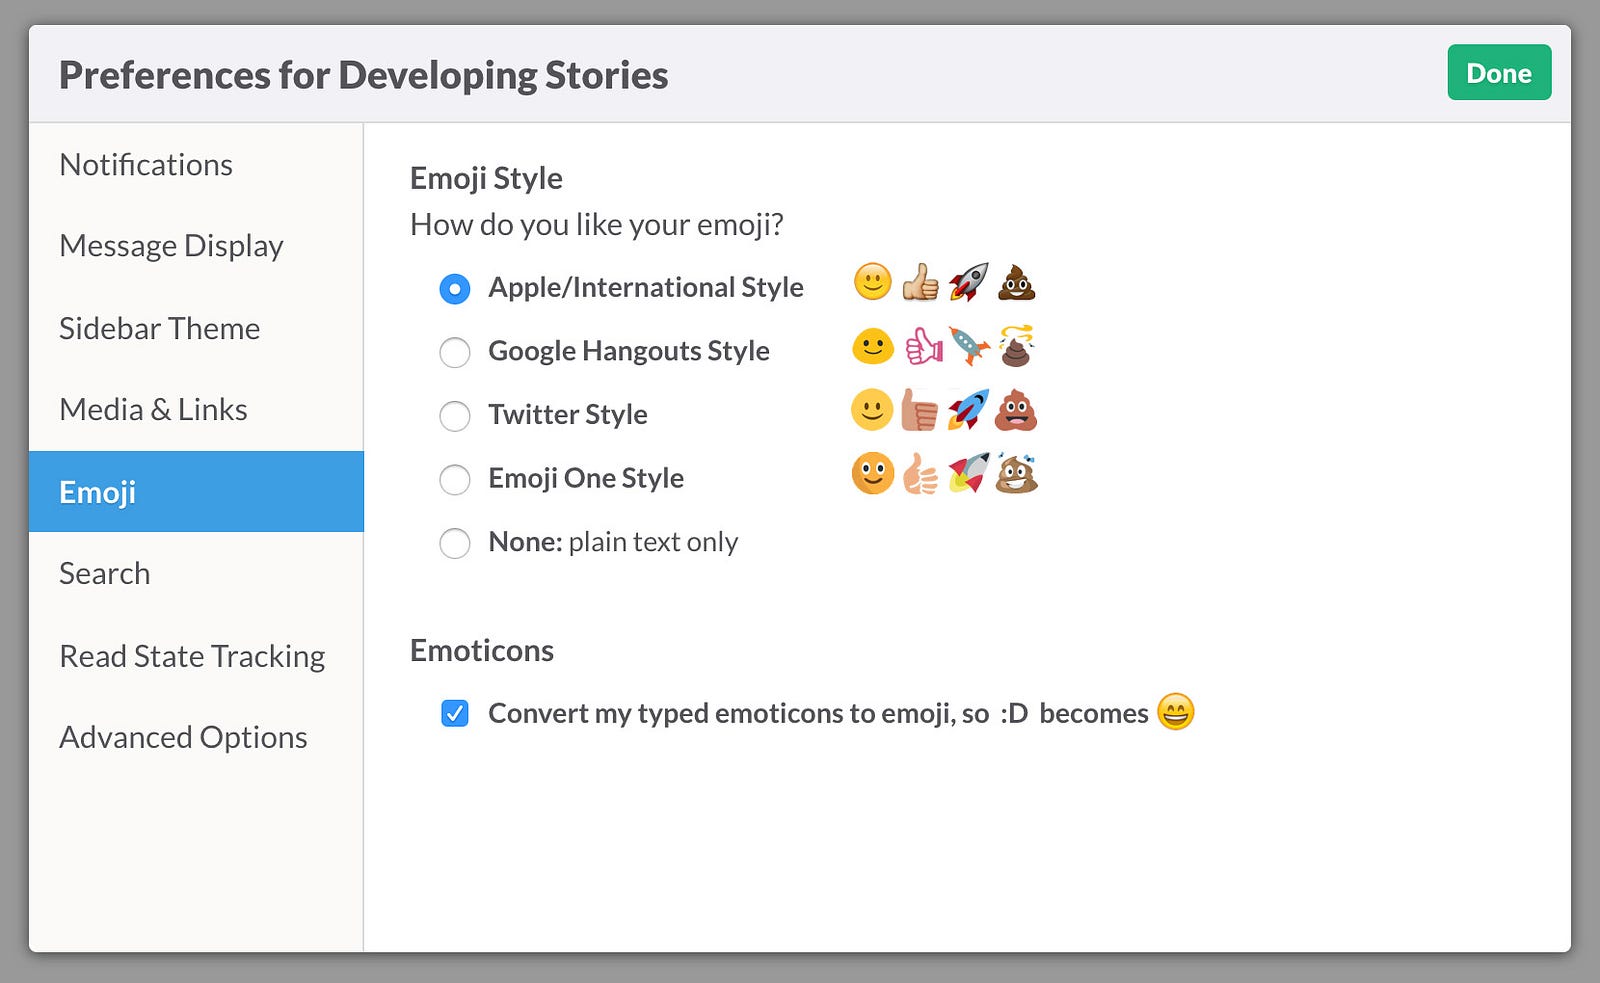Click the 'Apple/International Style' label text
This screenshot has height=983, width=1600.
pyautogui.click(x=646, y=287)
